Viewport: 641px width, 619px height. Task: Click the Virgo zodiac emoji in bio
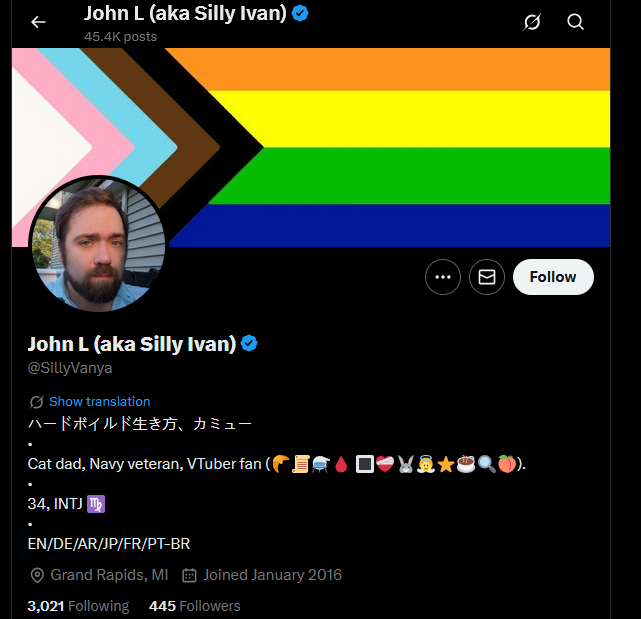pos(96,504)
